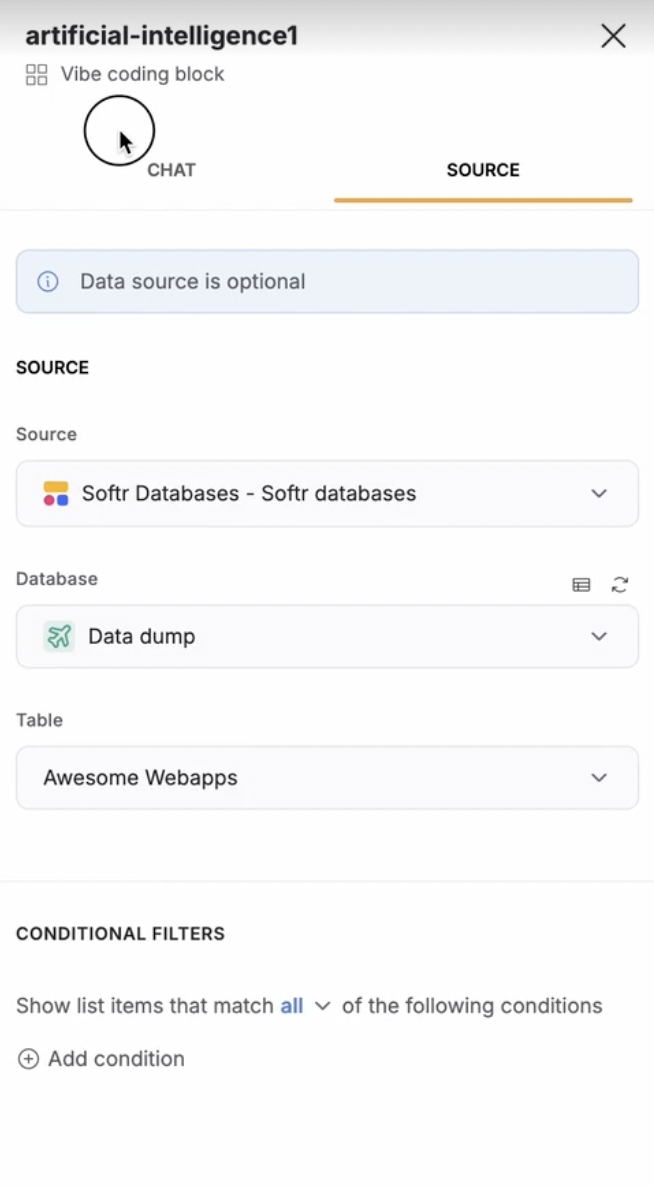
Task: Open the Source dropdown
Action: pyautogui.click(x=327, y=494)
